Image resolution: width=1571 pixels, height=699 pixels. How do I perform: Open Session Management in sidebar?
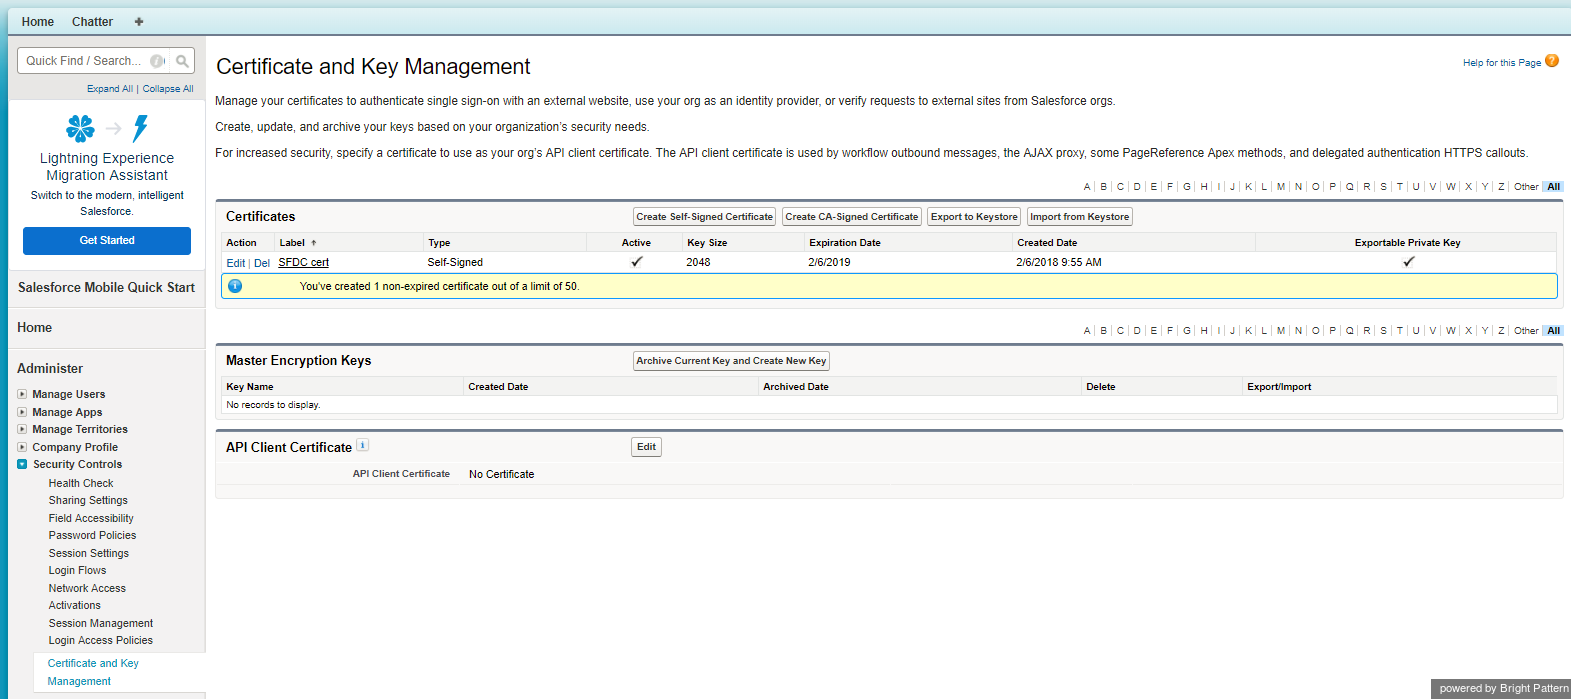click(x=101, y=623)
